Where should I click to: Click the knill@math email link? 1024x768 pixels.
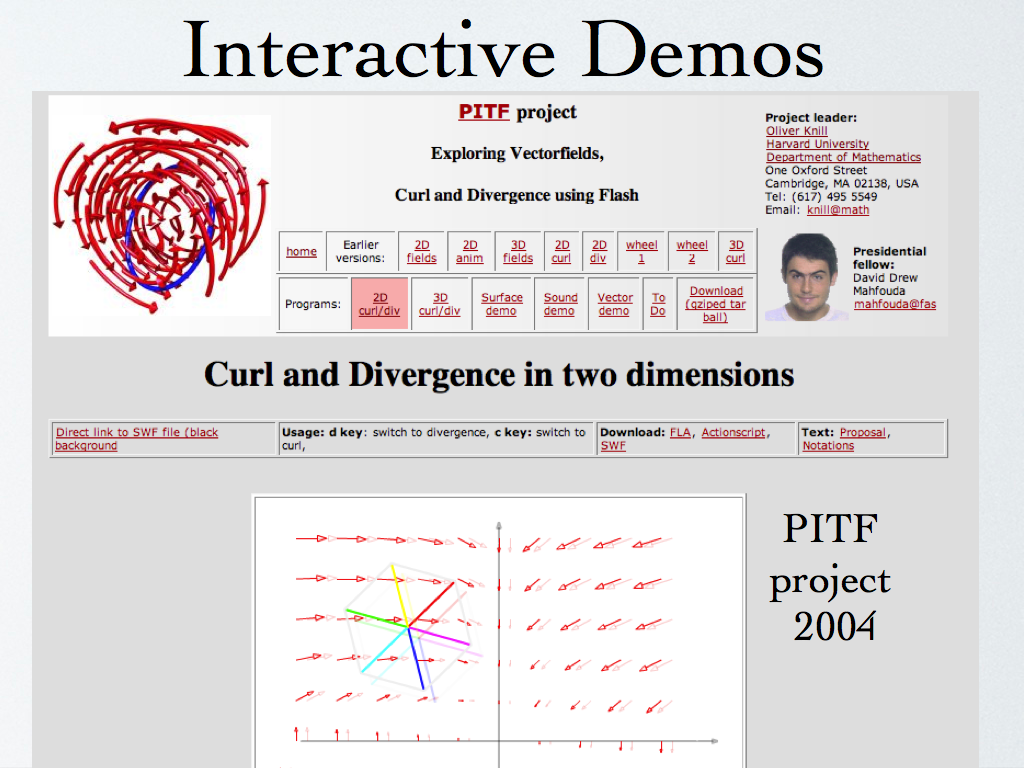point(838,210)
